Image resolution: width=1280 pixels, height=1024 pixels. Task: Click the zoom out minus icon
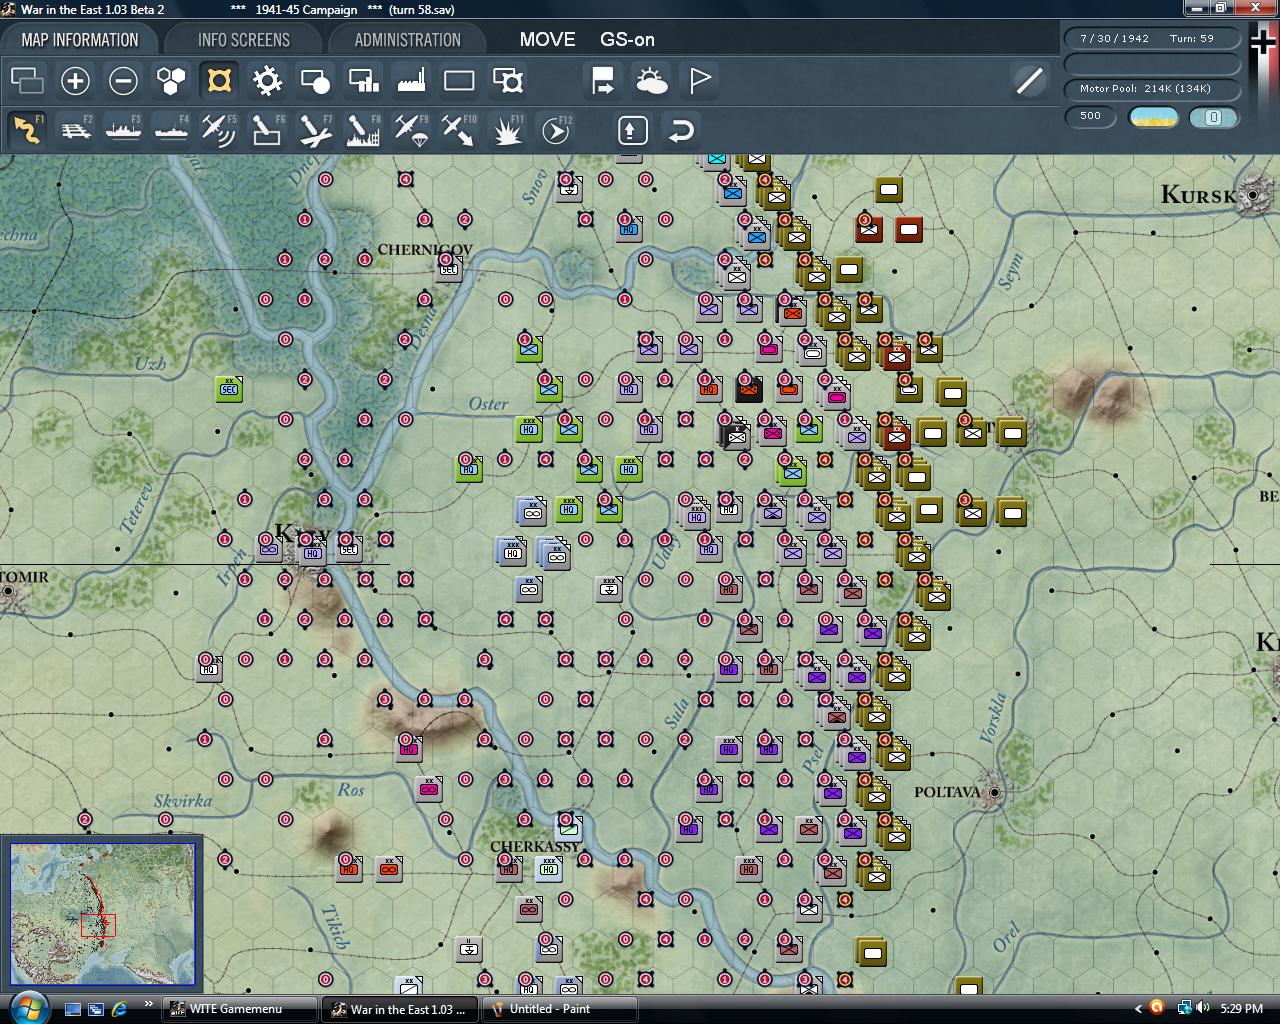coord(123,81)
